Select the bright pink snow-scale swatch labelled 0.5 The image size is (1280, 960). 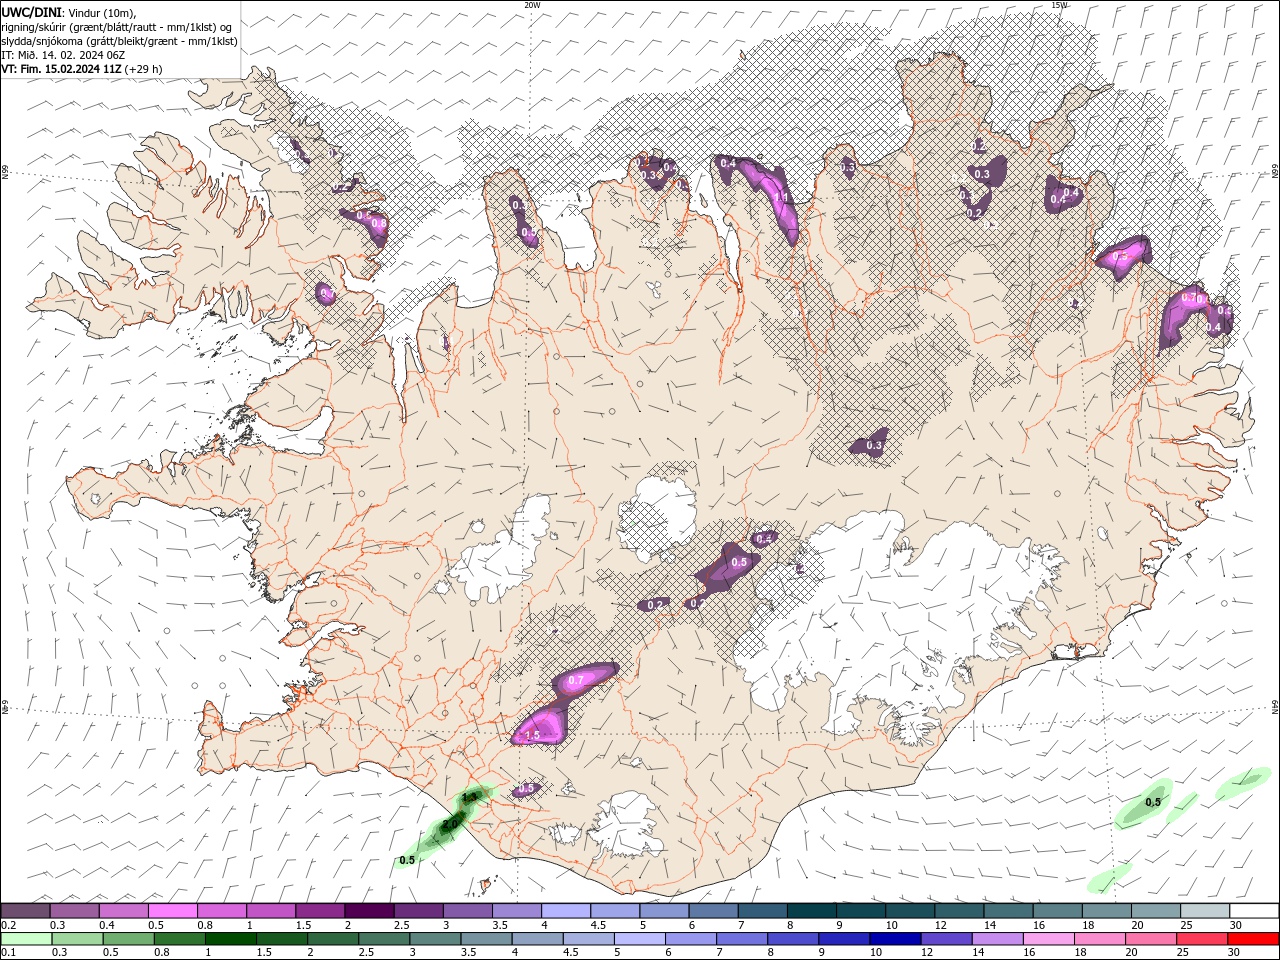point(172,911)
